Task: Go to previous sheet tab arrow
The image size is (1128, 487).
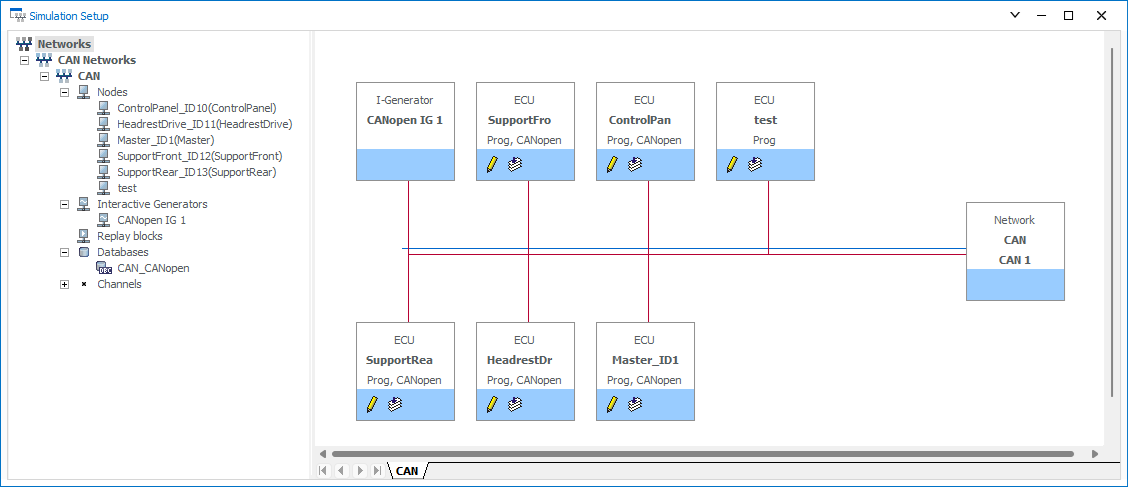Action: [x=342, y=471]
